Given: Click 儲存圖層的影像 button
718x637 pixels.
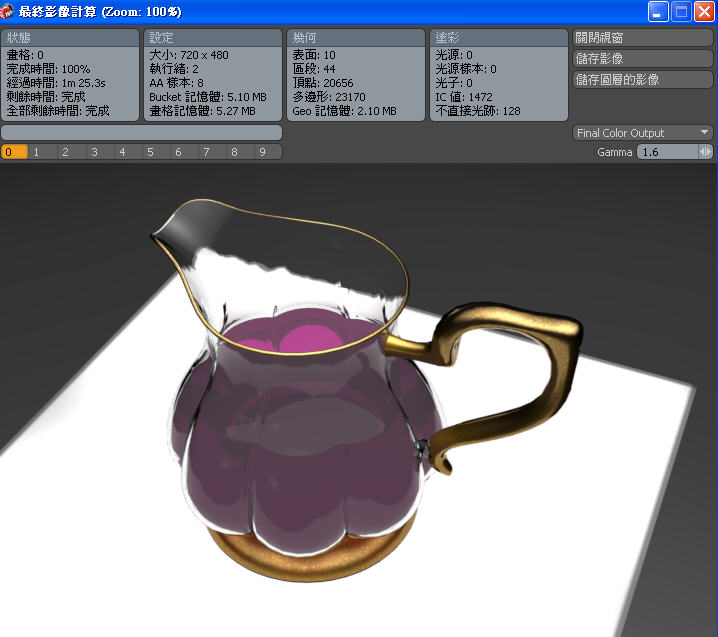Looking at the screenshot, I should 642,80.
